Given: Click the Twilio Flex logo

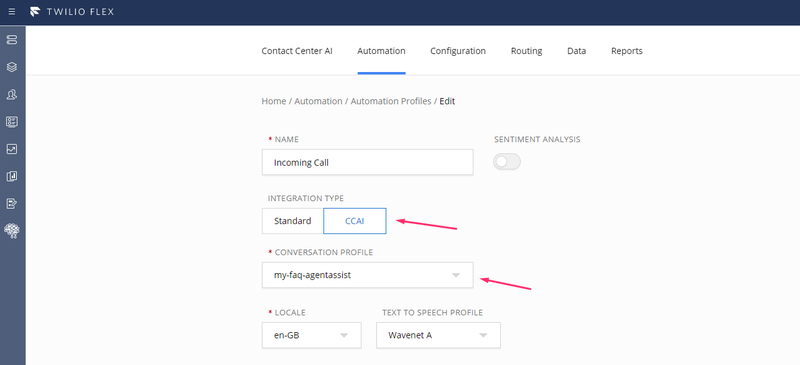Looking at the screenshot, I should [72, 11].
